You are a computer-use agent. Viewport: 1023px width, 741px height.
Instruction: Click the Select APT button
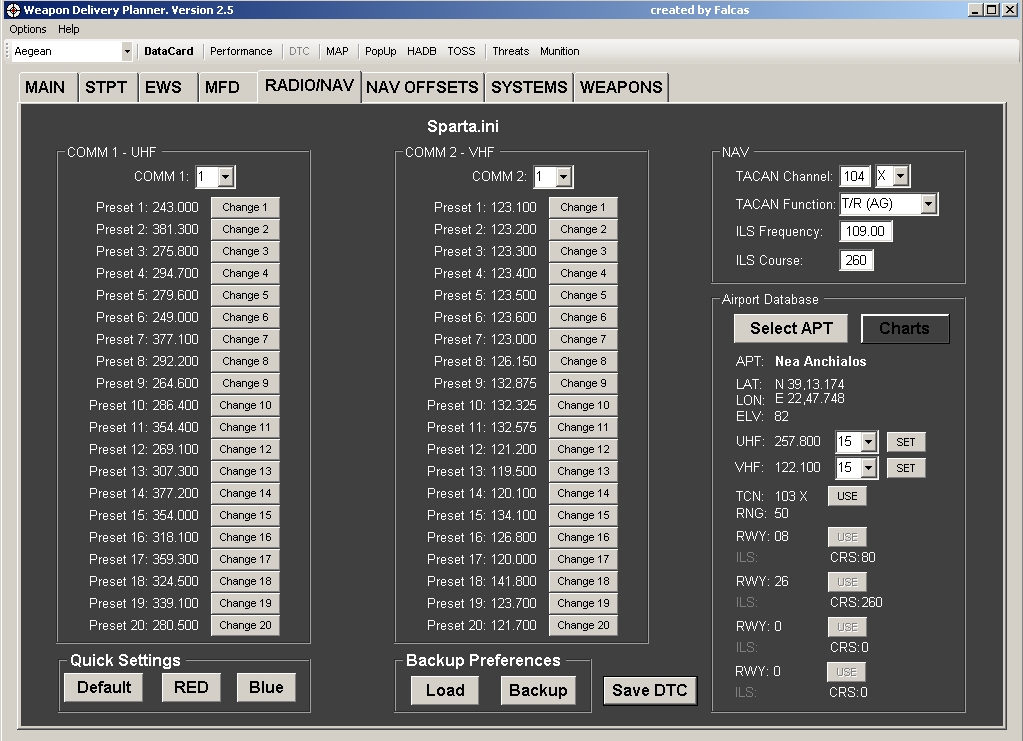pos(790,328)
